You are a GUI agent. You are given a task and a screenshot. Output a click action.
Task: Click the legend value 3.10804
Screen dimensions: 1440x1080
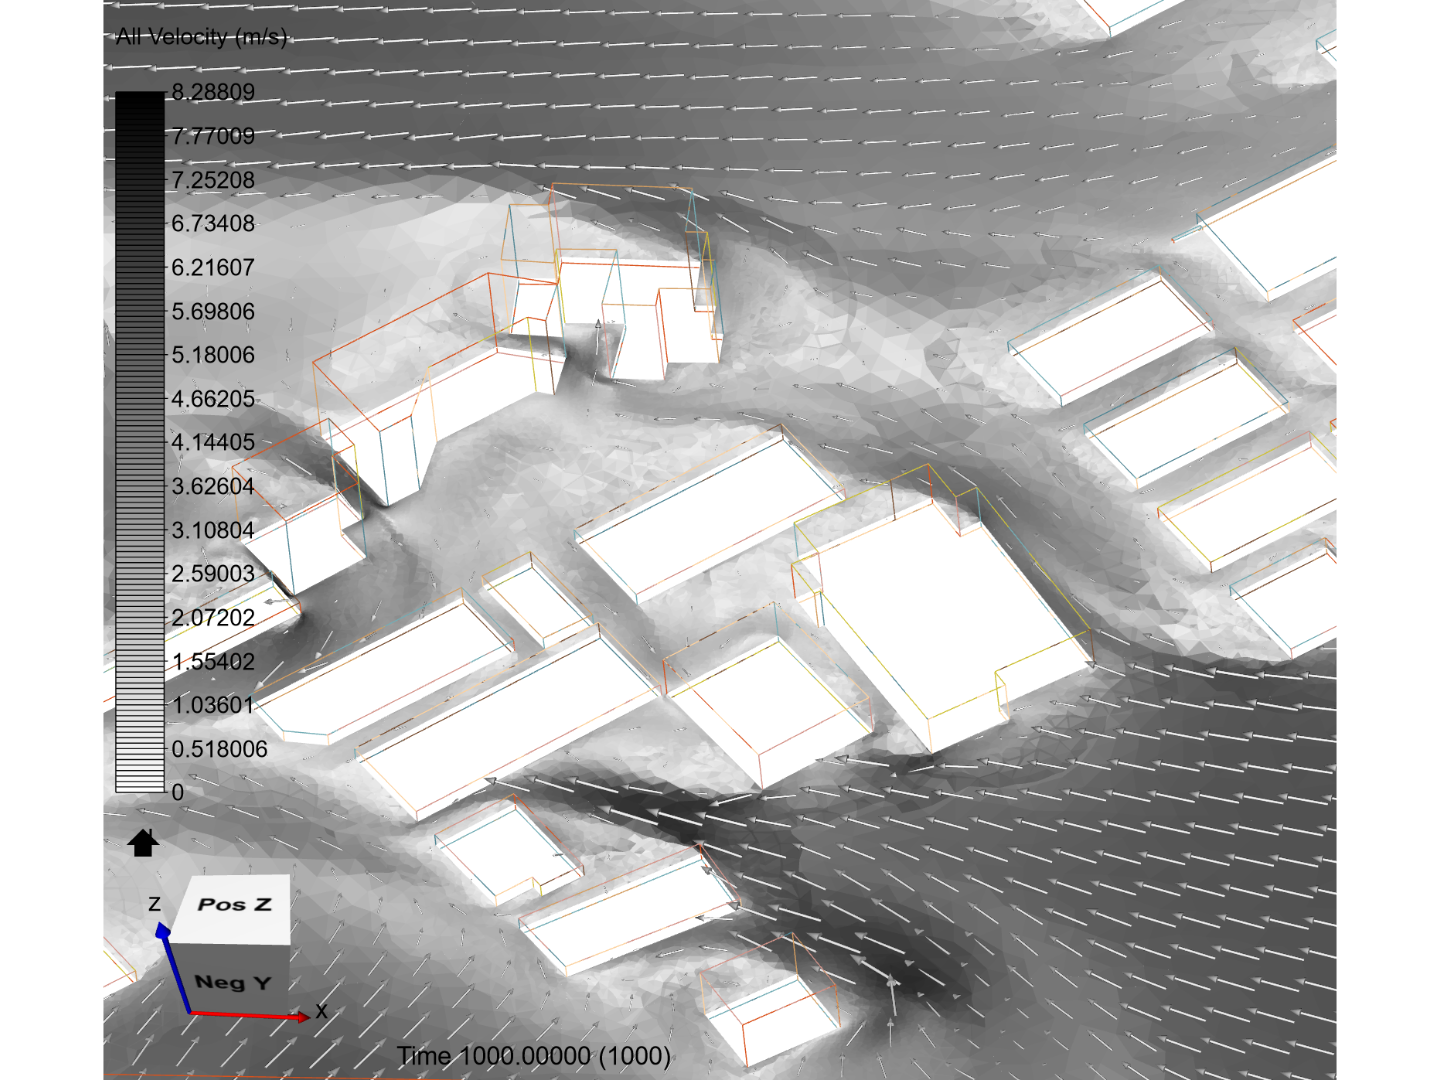213,530
